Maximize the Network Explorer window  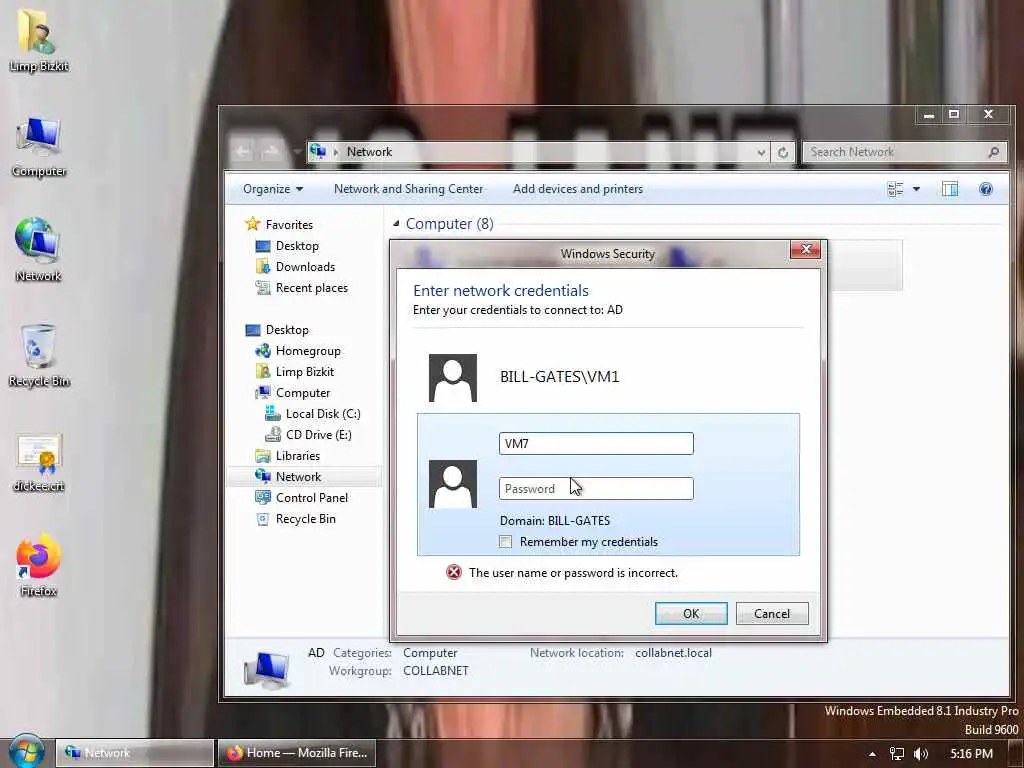(953, 114)
